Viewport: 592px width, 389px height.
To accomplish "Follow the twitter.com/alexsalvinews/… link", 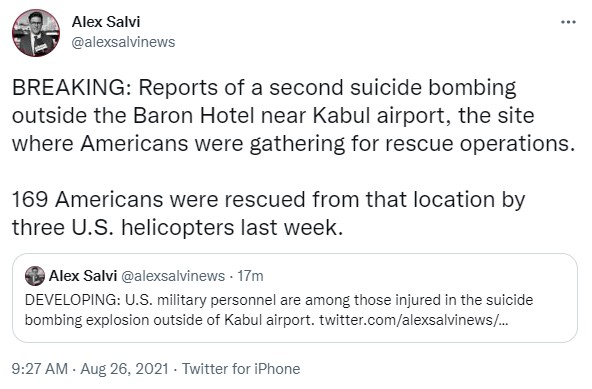I will (x=414, y=320).
